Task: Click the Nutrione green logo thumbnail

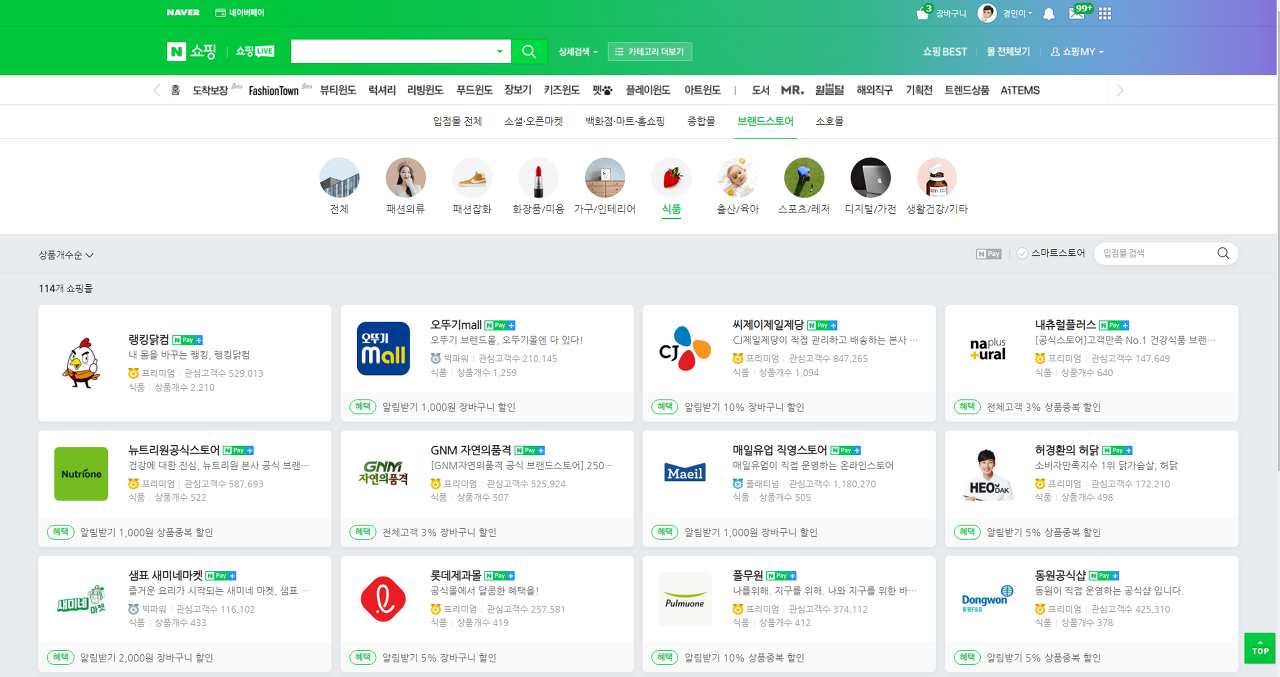Action: tap(81, 473)
